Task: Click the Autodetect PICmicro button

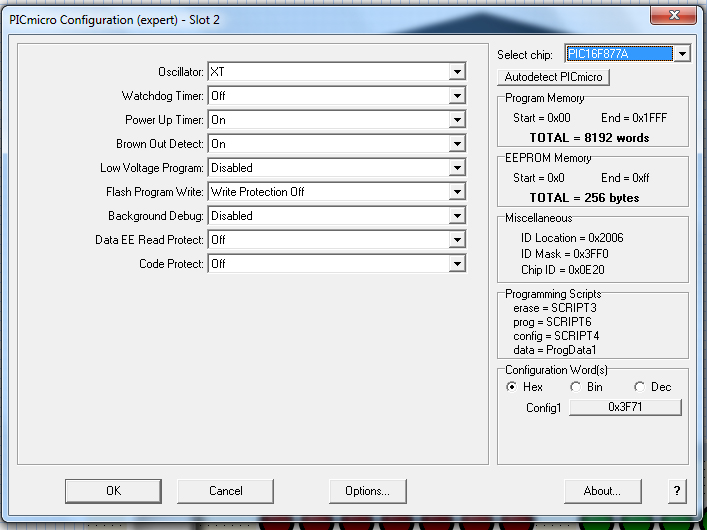Action: [x=553, y=77]
